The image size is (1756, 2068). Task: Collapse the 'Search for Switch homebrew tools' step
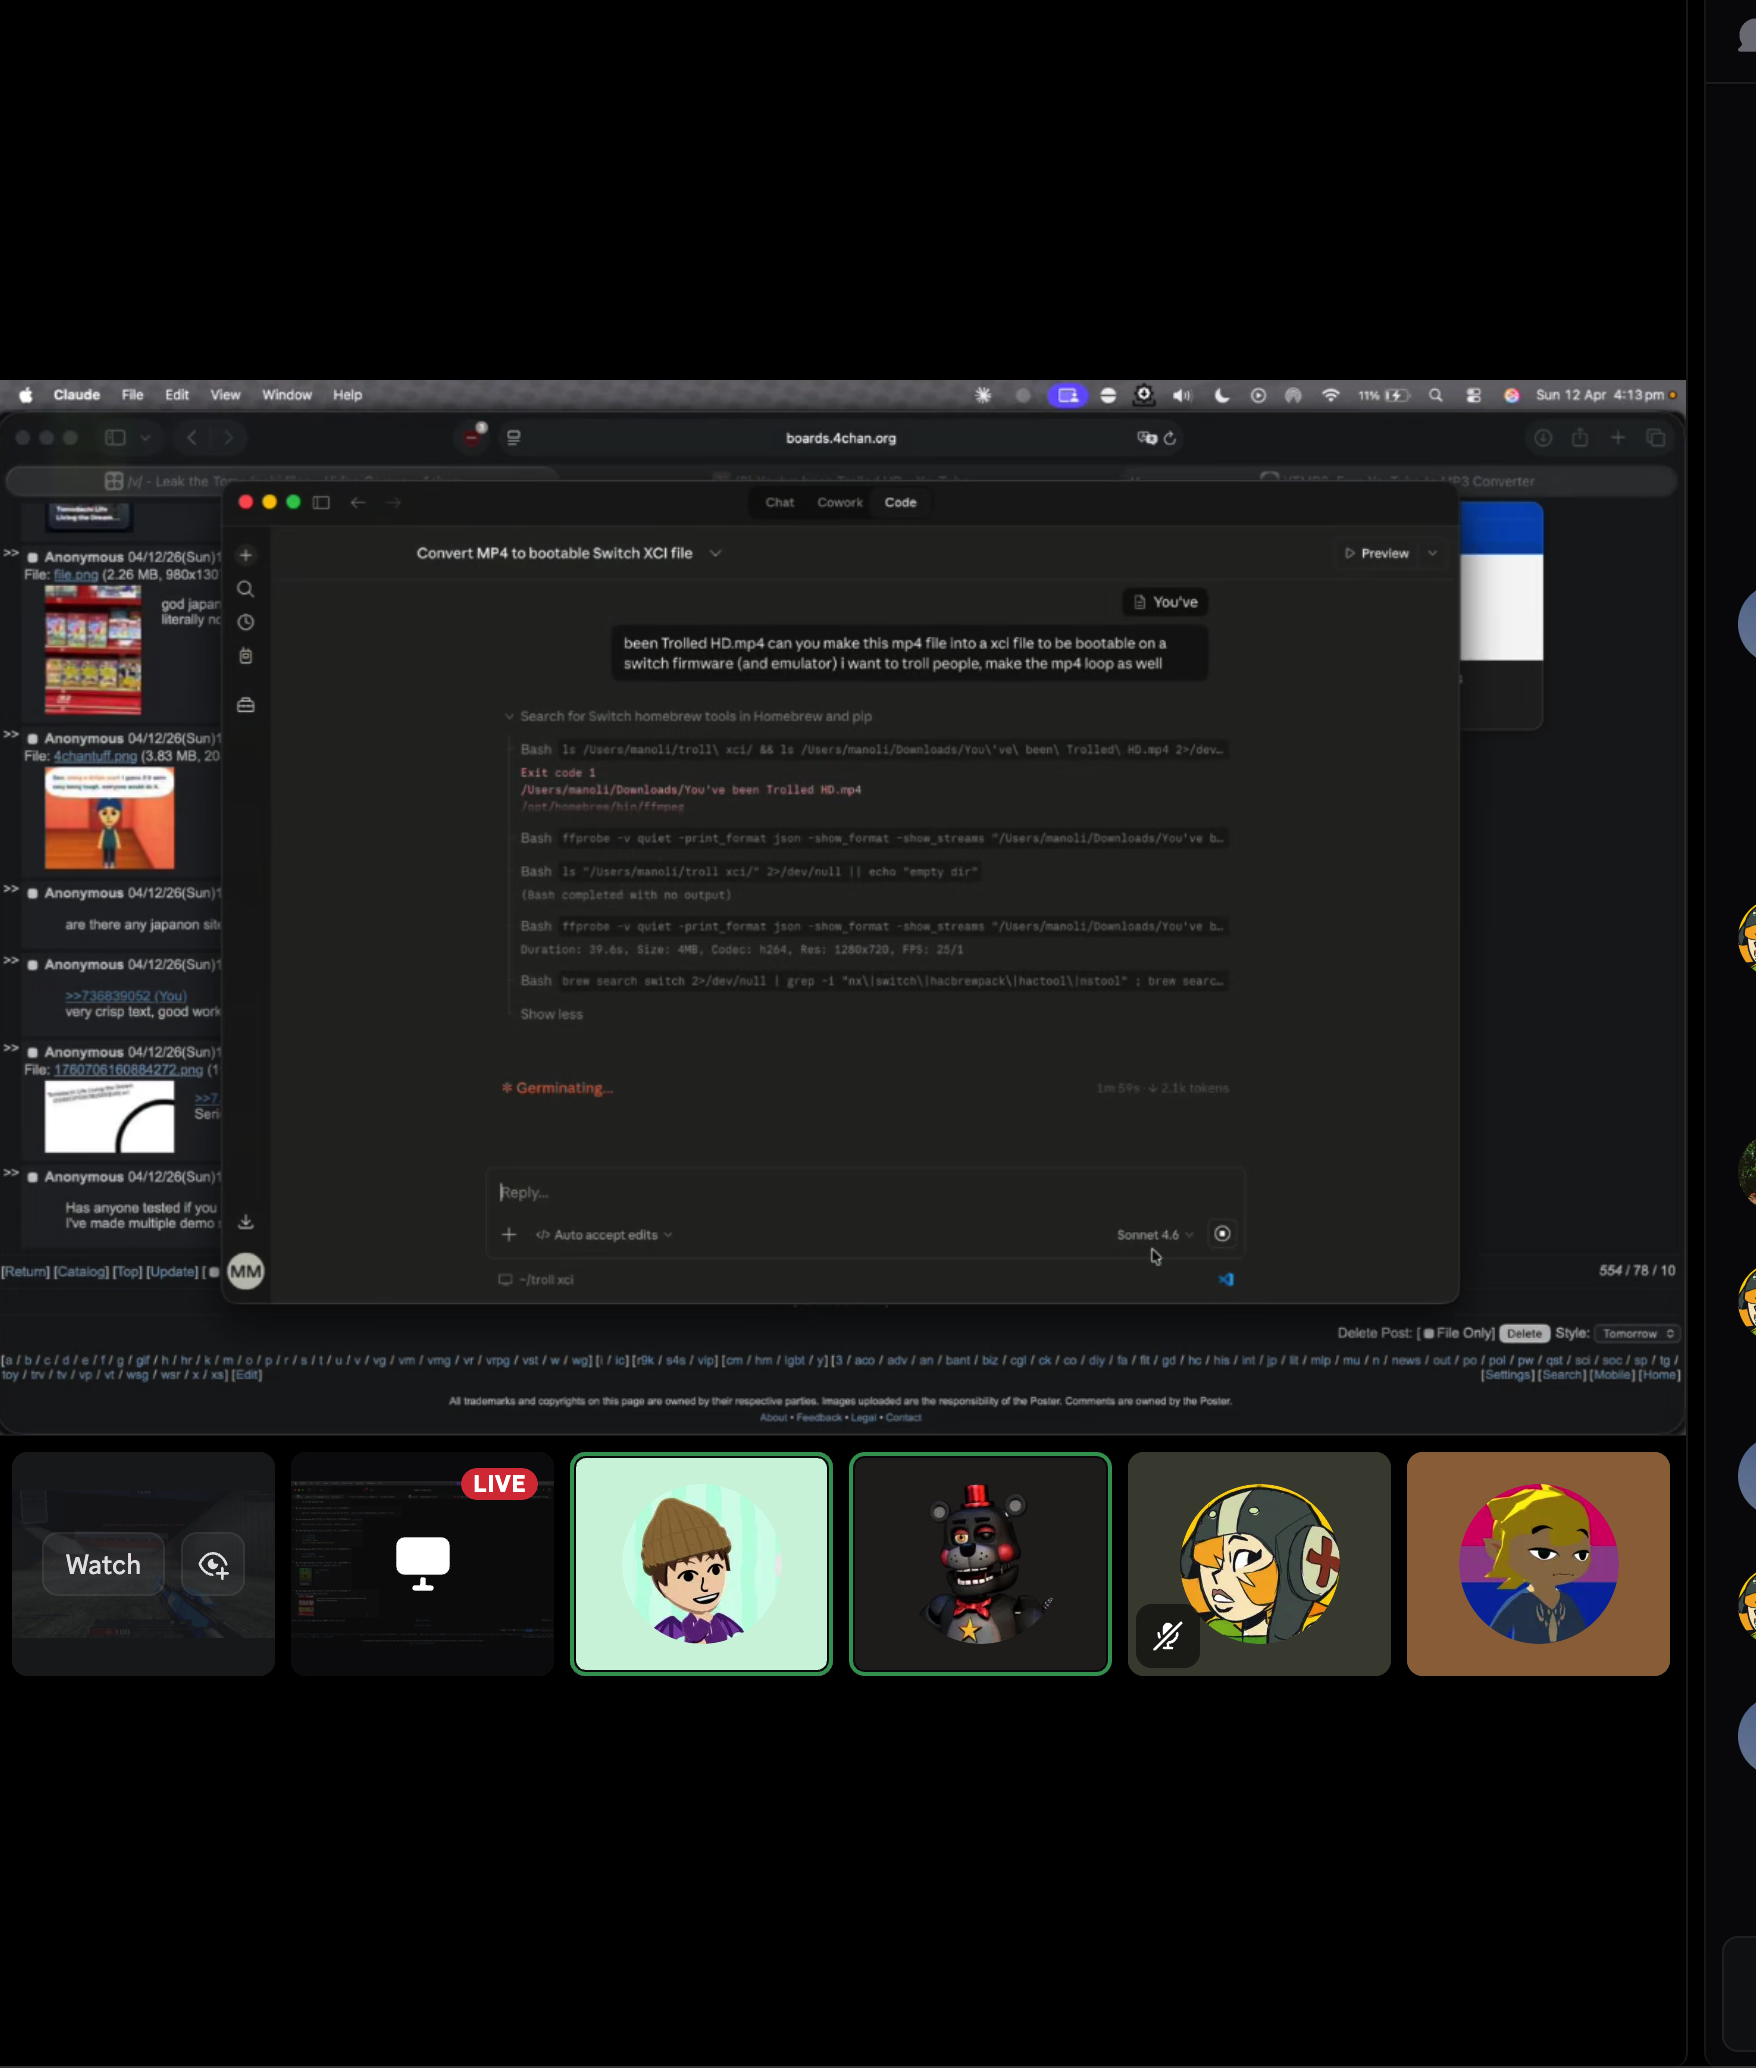pyautogui.click(x=690, y=716)
